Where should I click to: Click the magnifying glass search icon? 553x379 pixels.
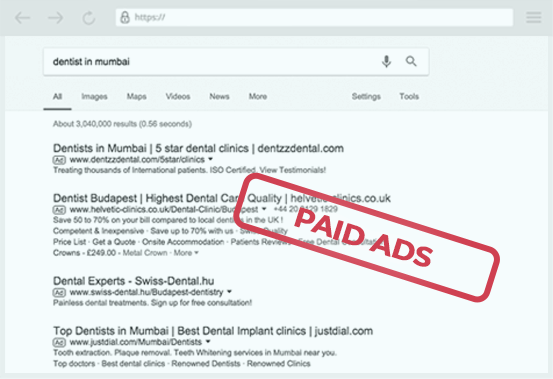tap(411, 61)
